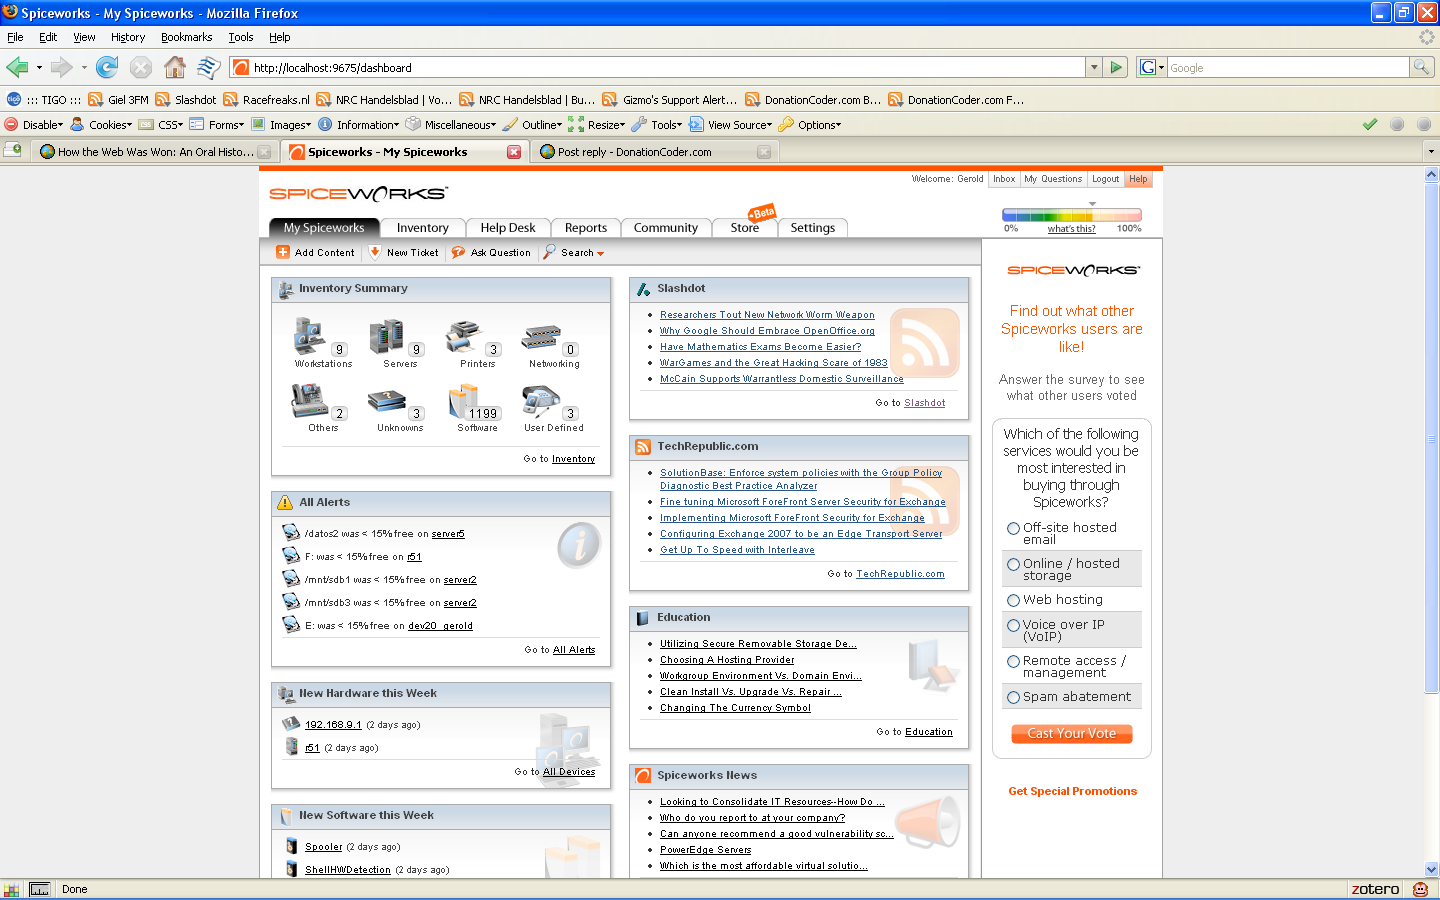This screenshot has height=900, width=1440.
Task: Open the Information dropdown menu
Action: tap(360, 125)
